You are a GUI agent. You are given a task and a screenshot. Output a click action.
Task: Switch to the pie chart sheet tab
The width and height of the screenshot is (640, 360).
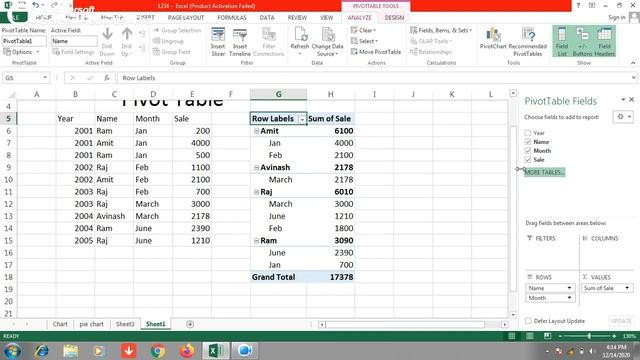click(x=91, y=324)
